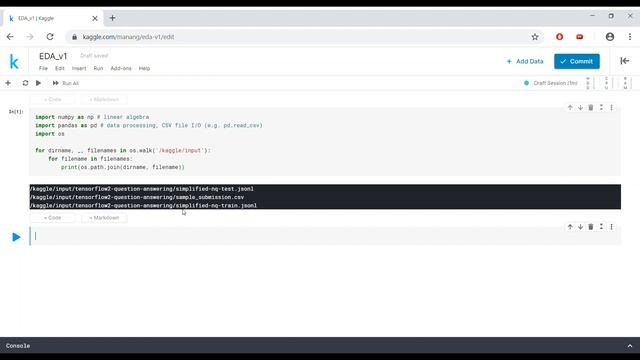
Task: Open the browser profile account icon
Action: [x=610, y=37]
